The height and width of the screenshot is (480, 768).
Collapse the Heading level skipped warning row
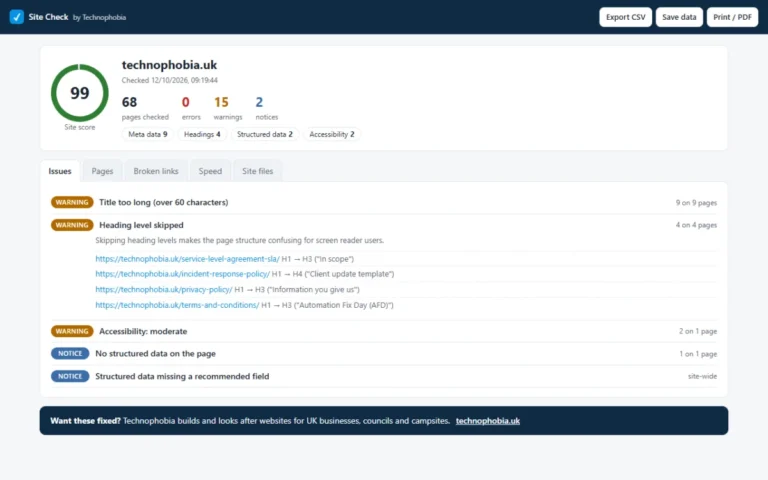coord(384,225)
